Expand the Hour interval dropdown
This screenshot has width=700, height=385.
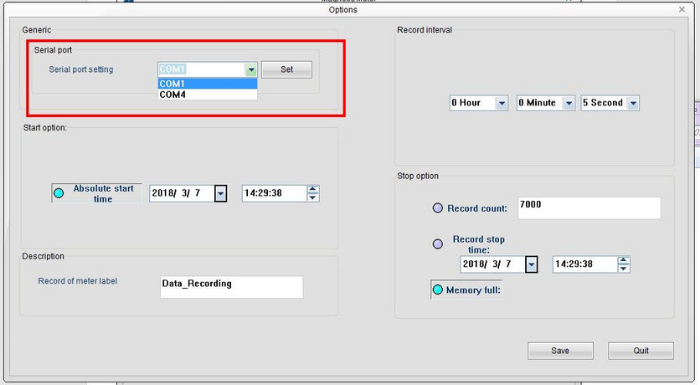(x=502, y=103)
